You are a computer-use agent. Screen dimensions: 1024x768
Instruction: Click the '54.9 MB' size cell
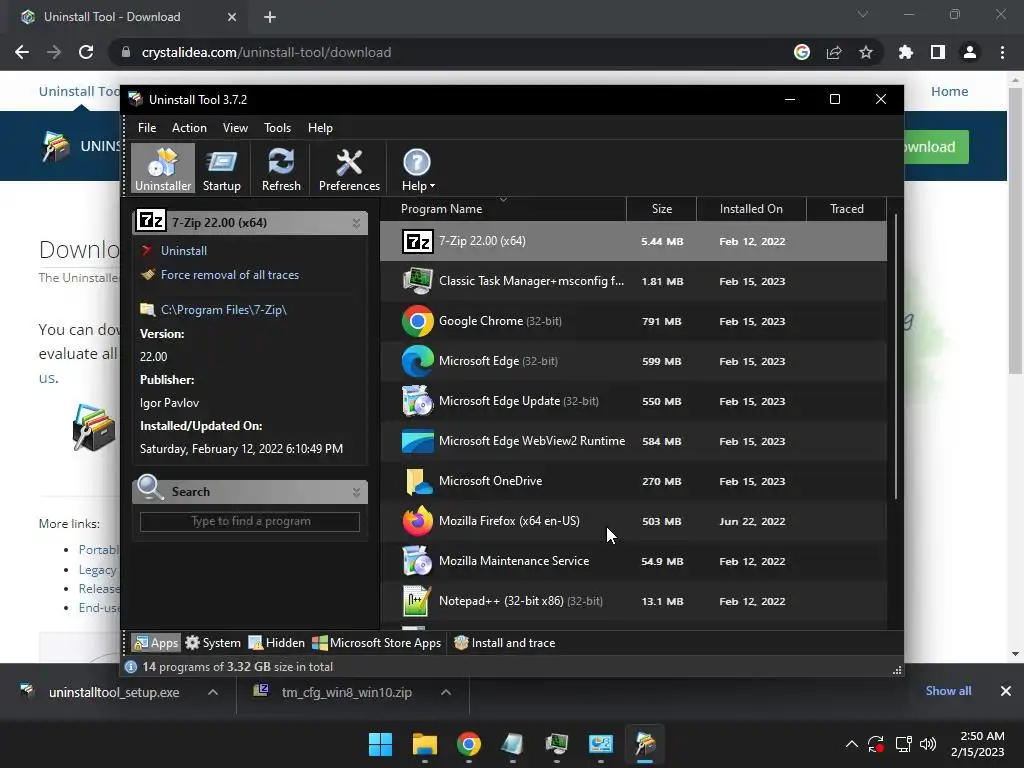pyautogui.click(x=662, y=561)
